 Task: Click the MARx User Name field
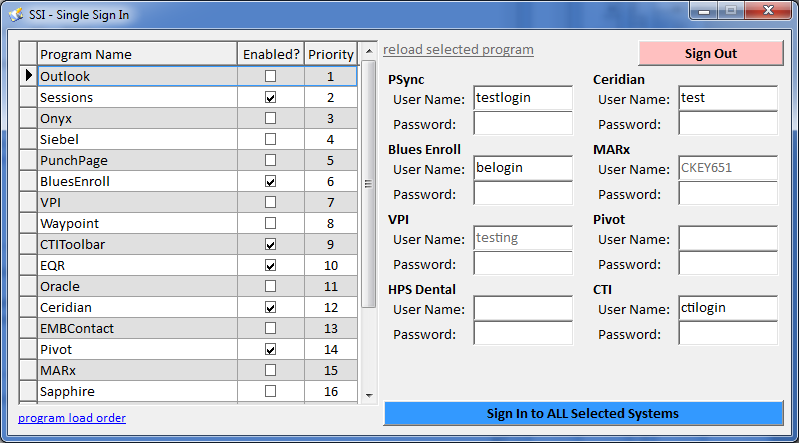tap(728, 168)
